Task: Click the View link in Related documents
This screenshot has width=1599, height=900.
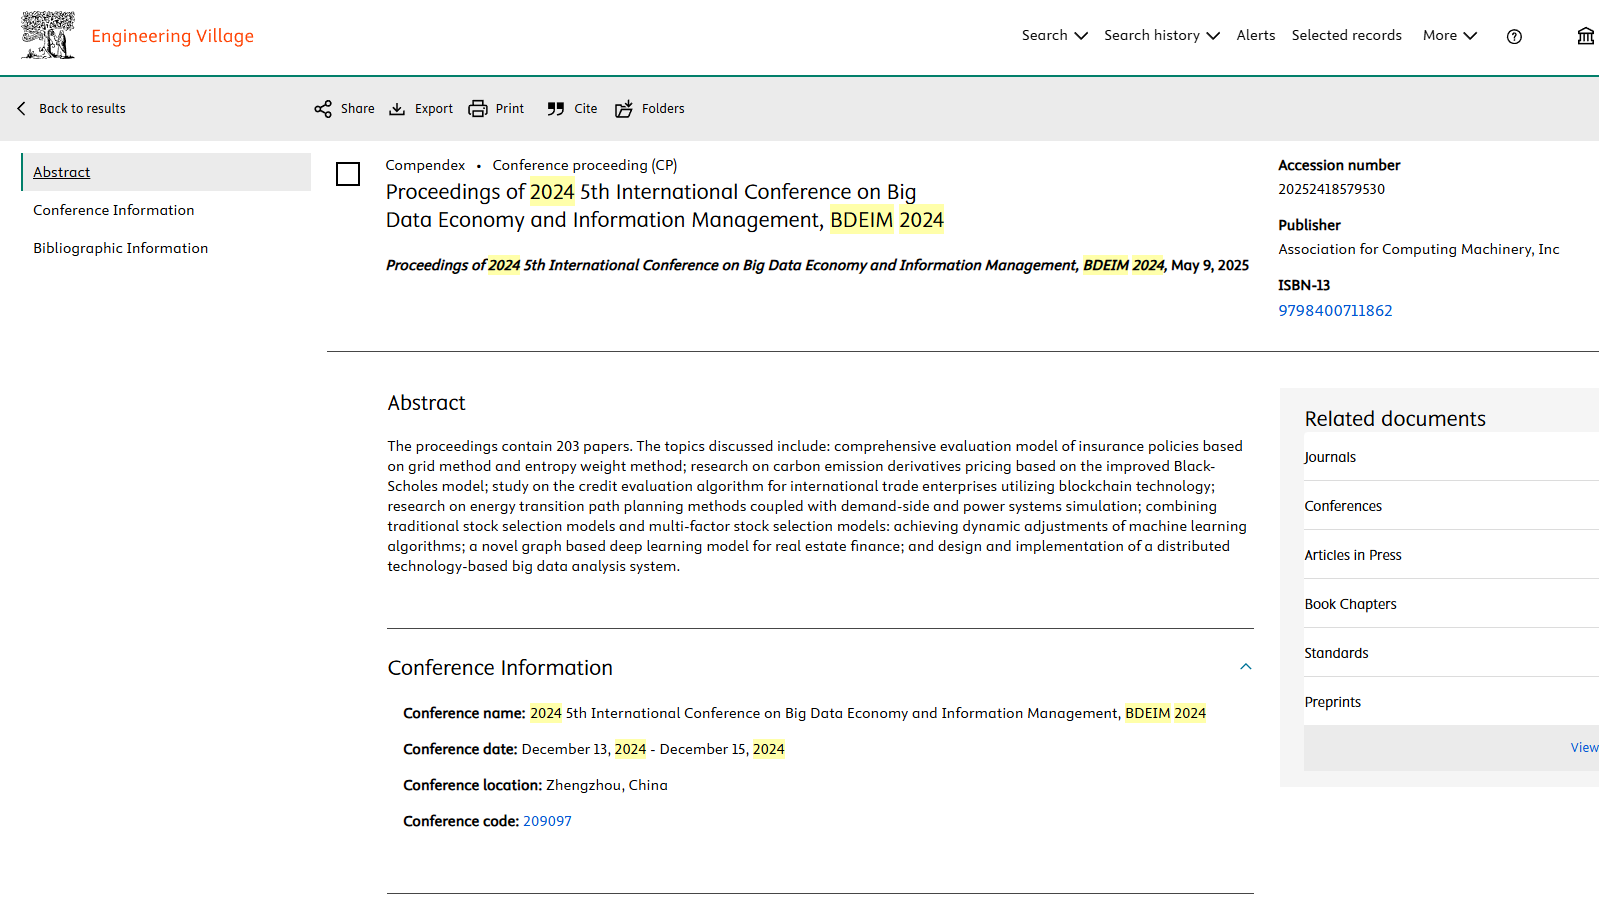Action: point(1584,747)
